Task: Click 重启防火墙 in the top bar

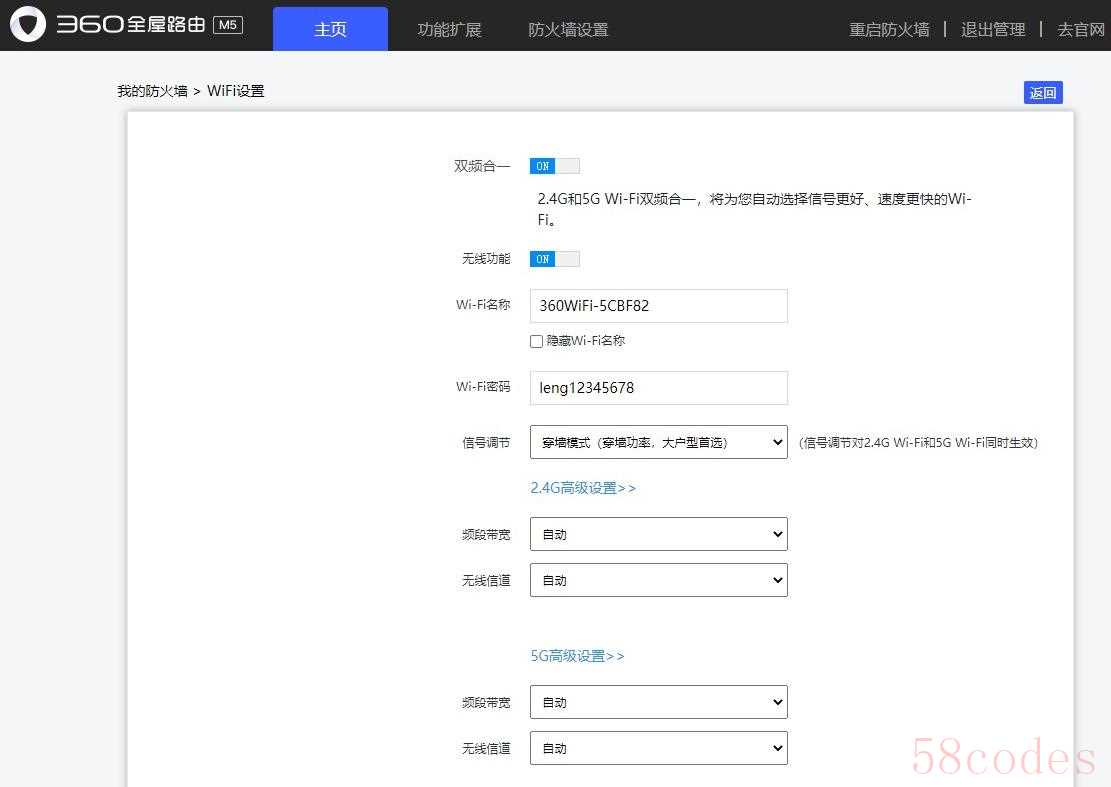Action: click(x=889, y=30)
